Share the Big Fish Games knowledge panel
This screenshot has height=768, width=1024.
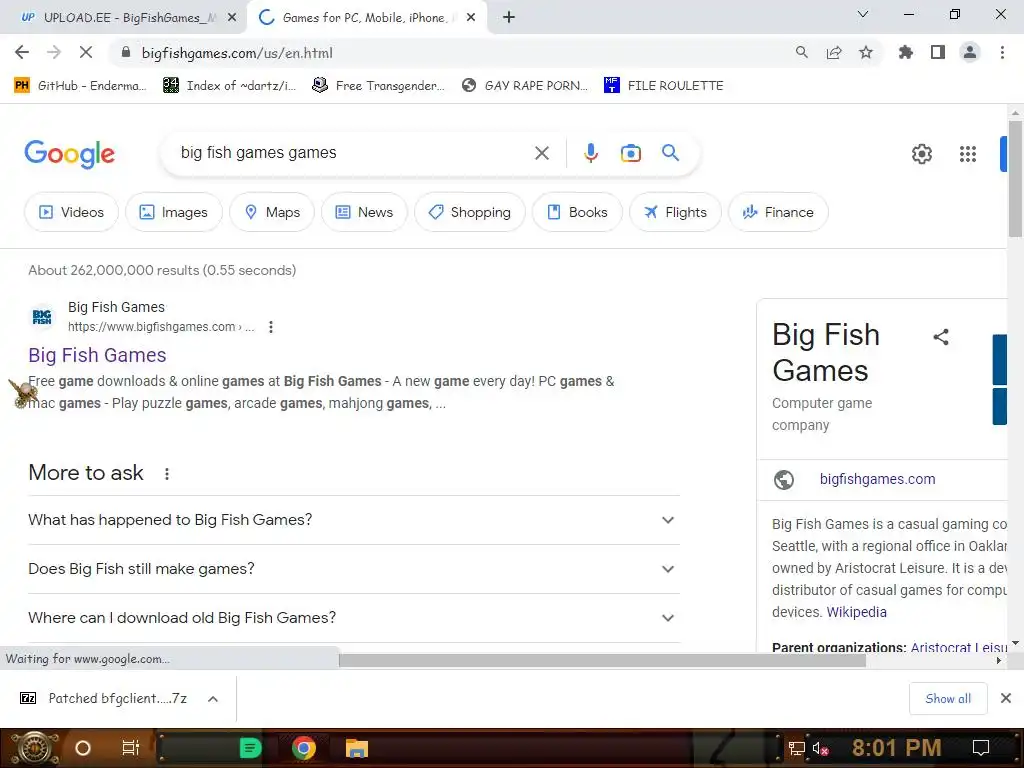click(940, 337)
